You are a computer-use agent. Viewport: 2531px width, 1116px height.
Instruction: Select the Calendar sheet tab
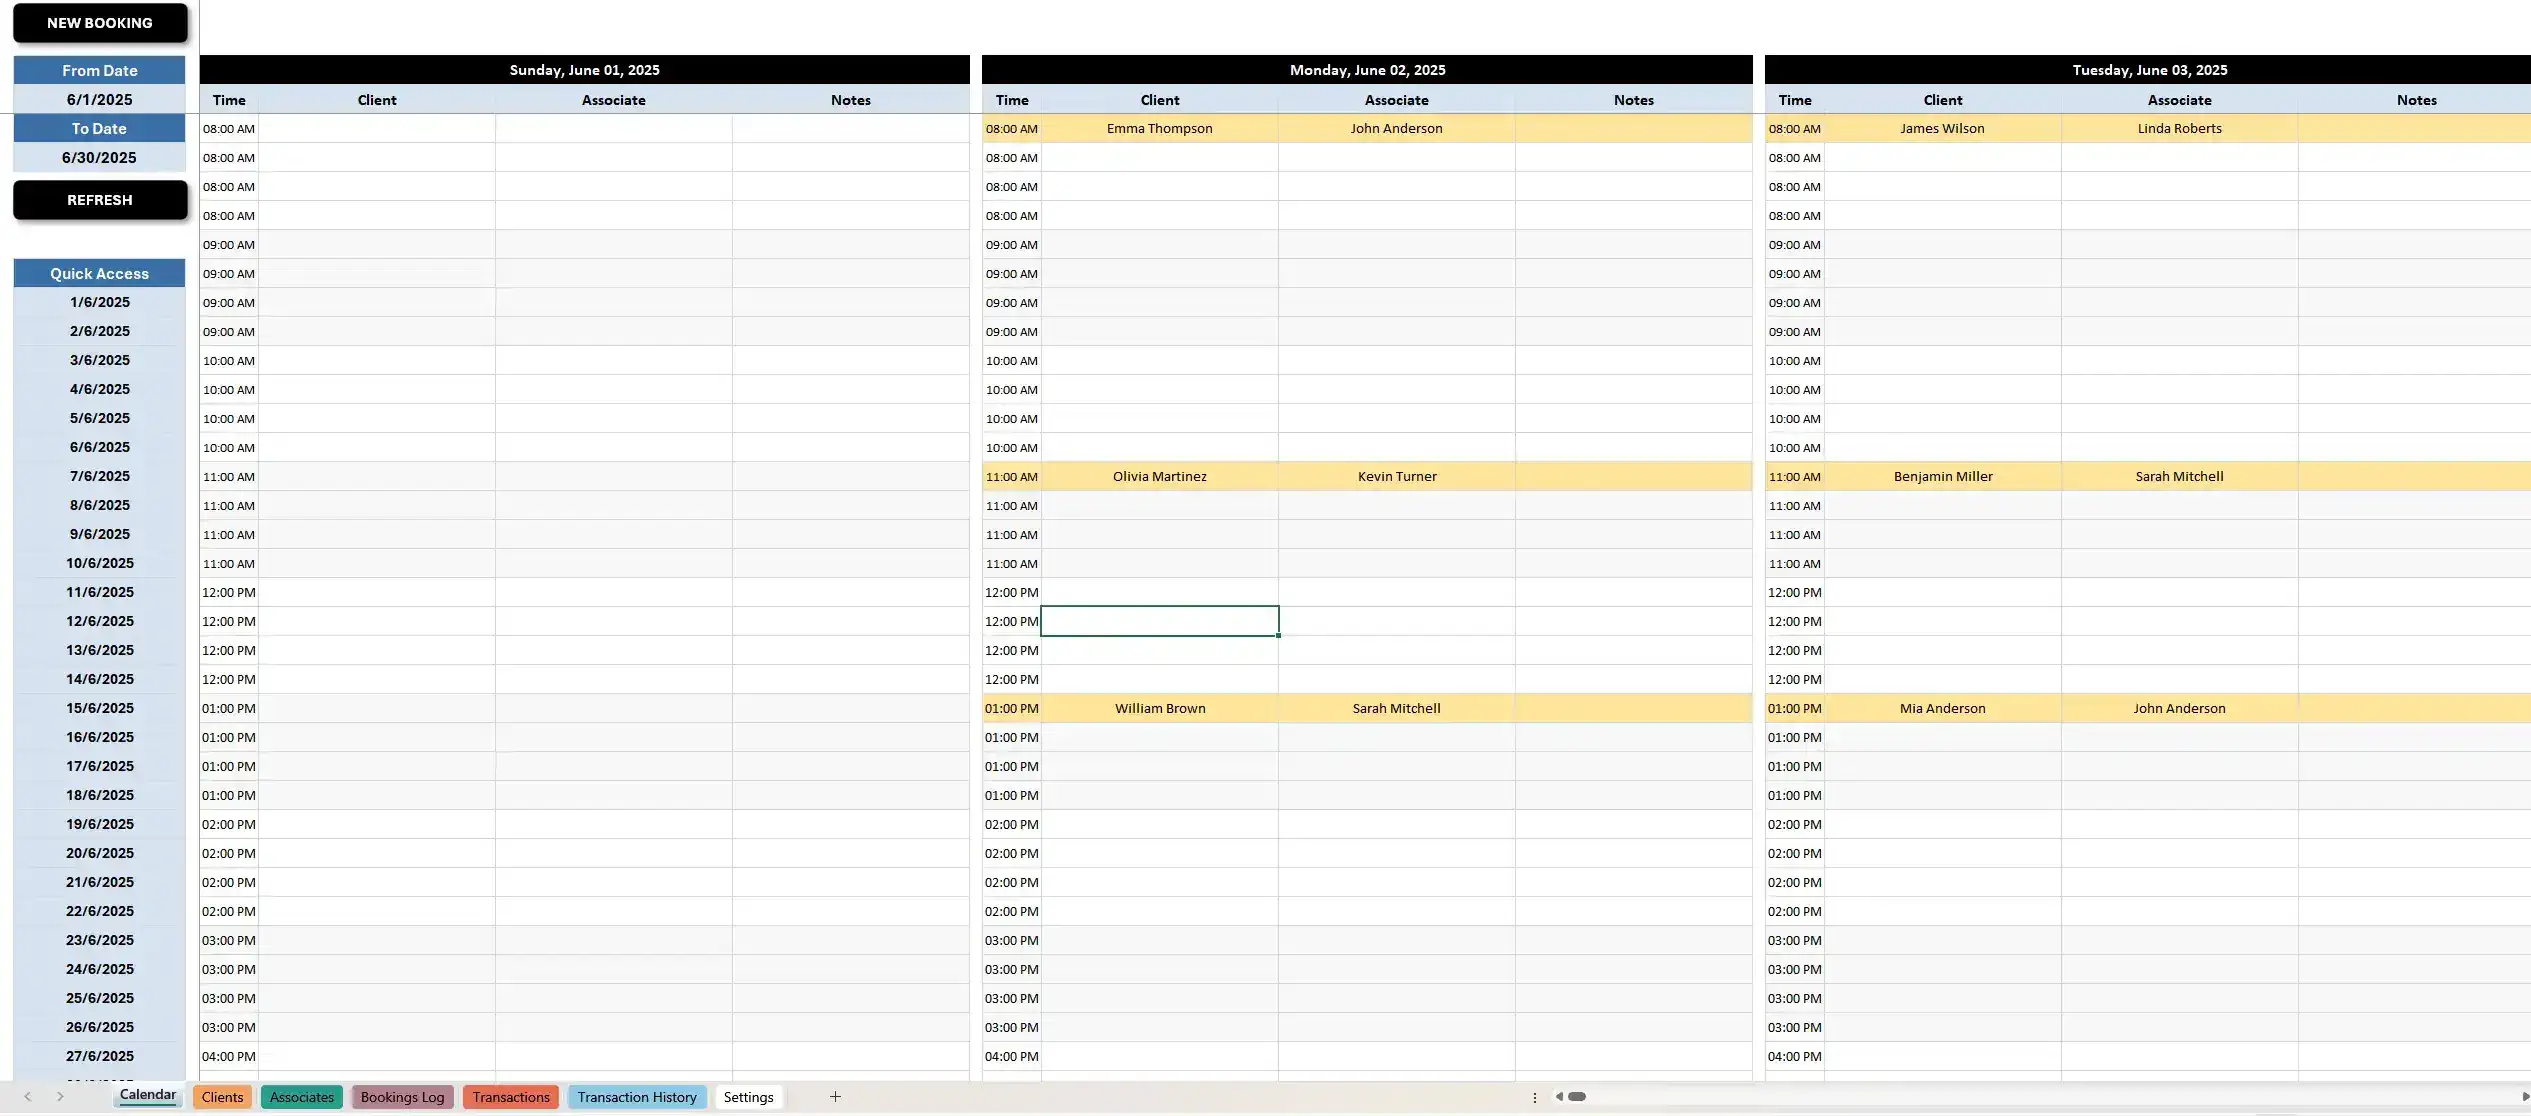pyautogui.click(x=148, y=1095)
